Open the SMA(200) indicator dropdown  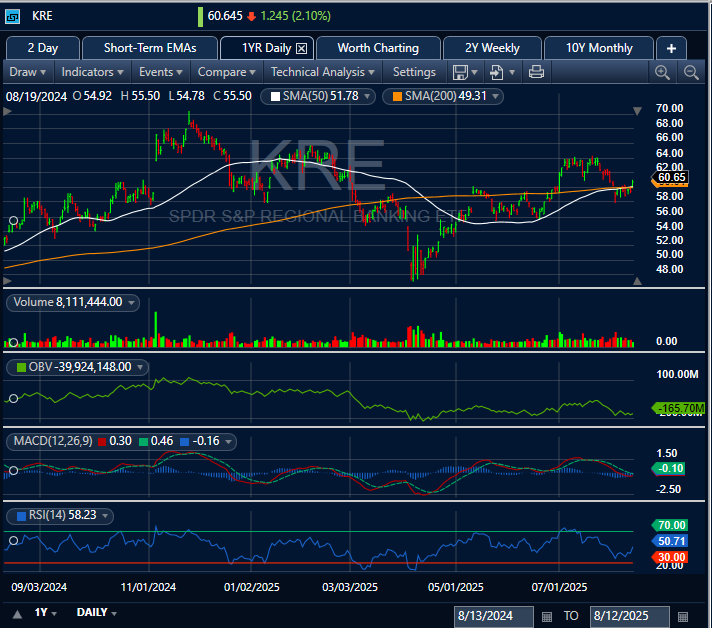496,96
